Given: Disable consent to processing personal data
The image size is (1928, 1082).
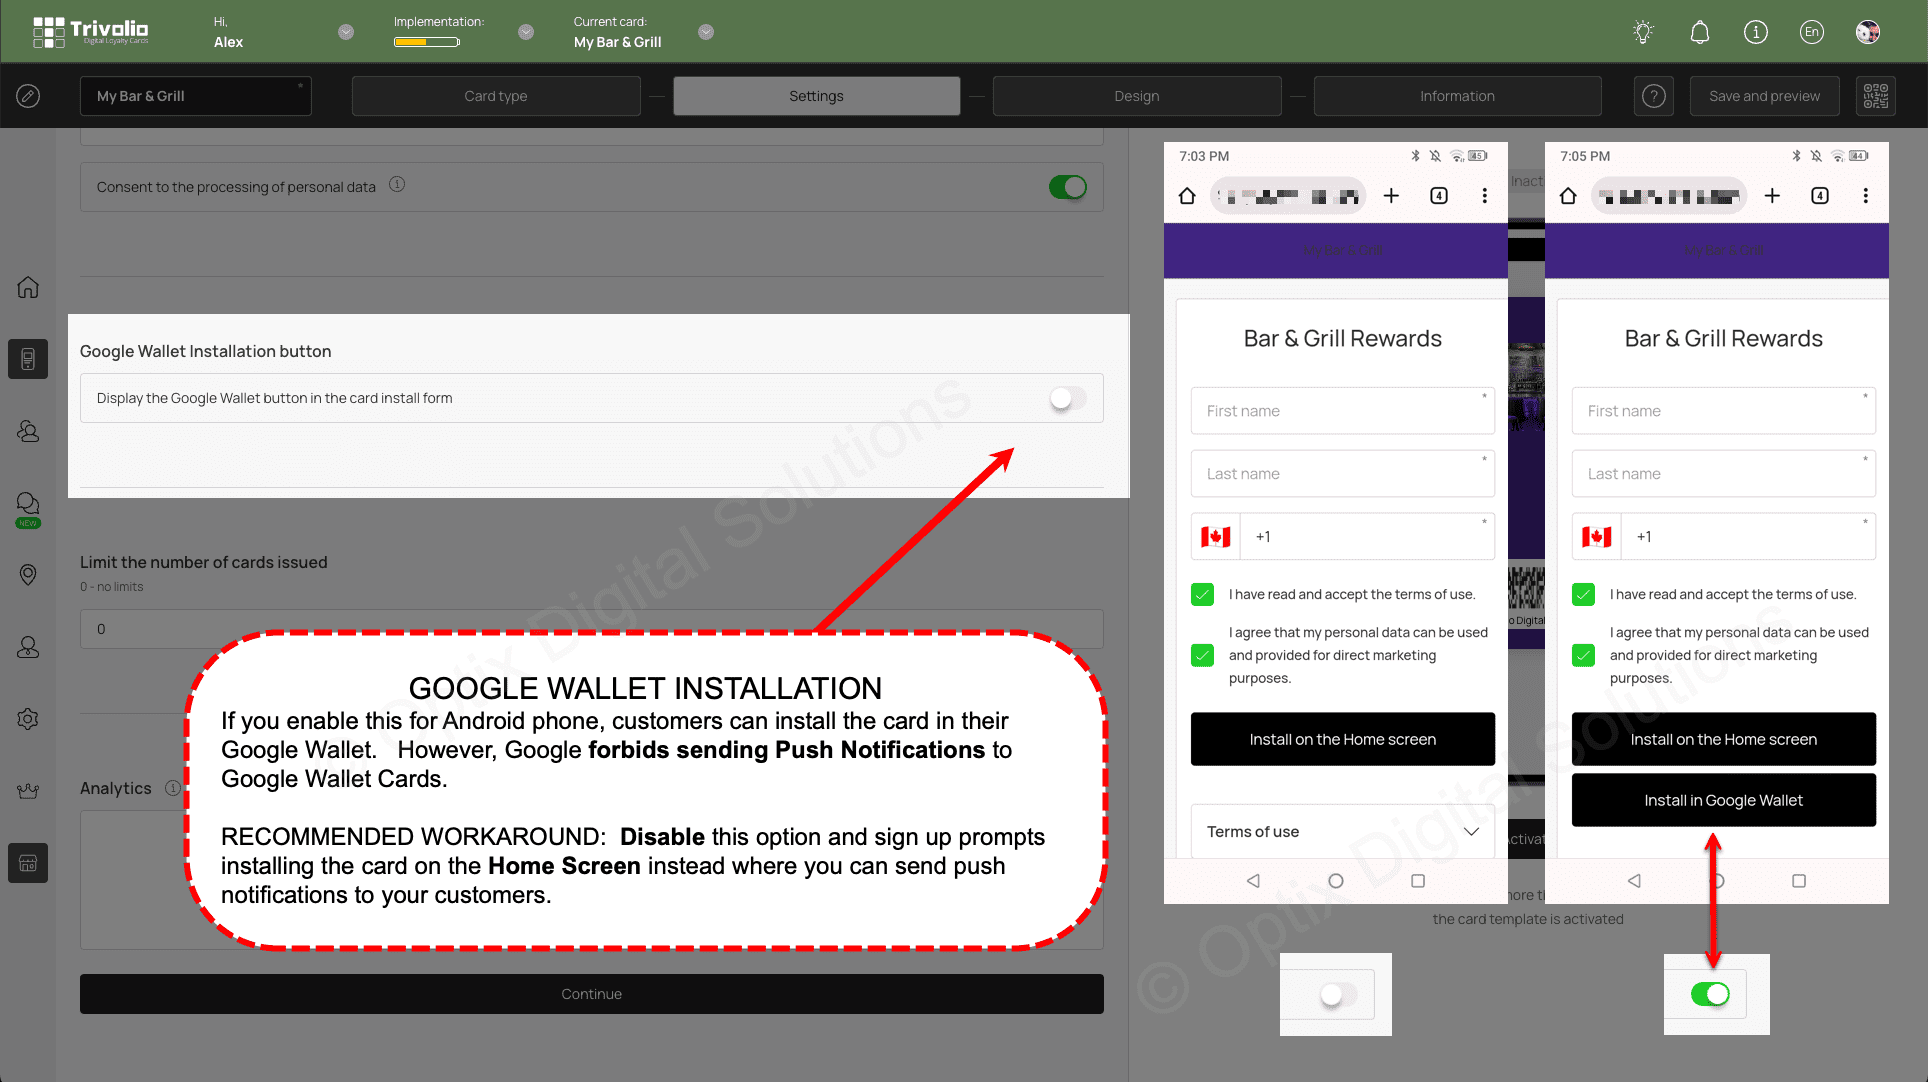Looking at the screenshot, I should coord(1069,185).
